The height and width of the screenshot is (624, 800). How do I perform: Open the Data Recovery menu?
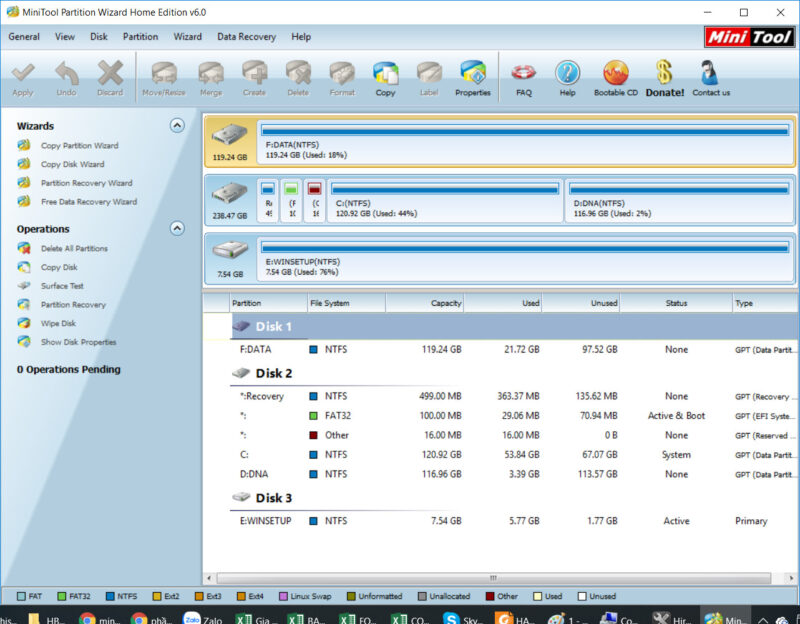pyautogui.click(x=246, y=37)
